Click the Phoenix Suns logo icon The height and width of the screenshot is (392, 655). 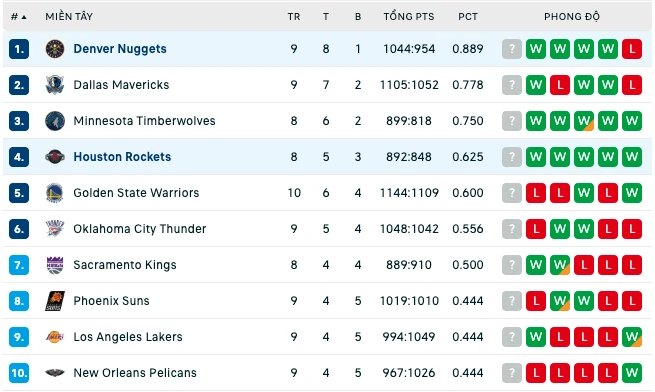[x=55, y=301]
